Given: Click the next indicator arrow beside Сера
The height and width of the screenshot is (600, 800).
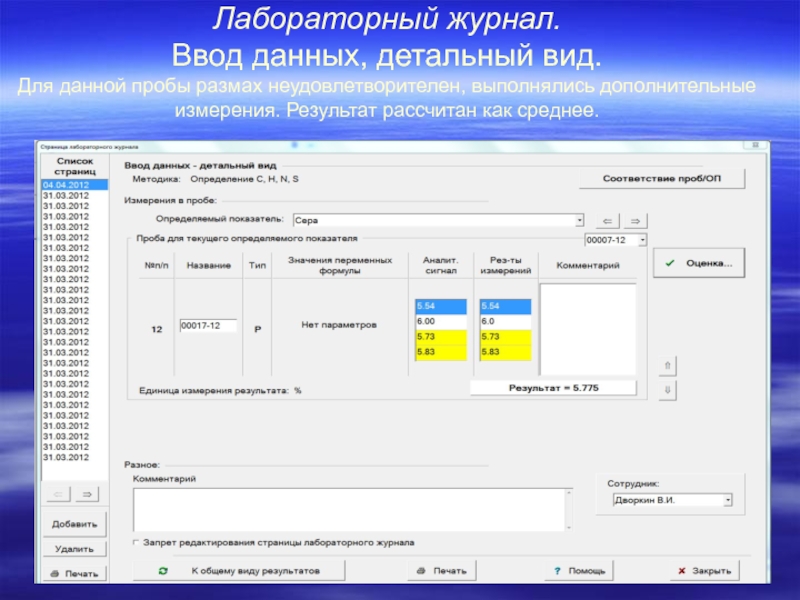Looking at the screenshot, I should (634, 220).
